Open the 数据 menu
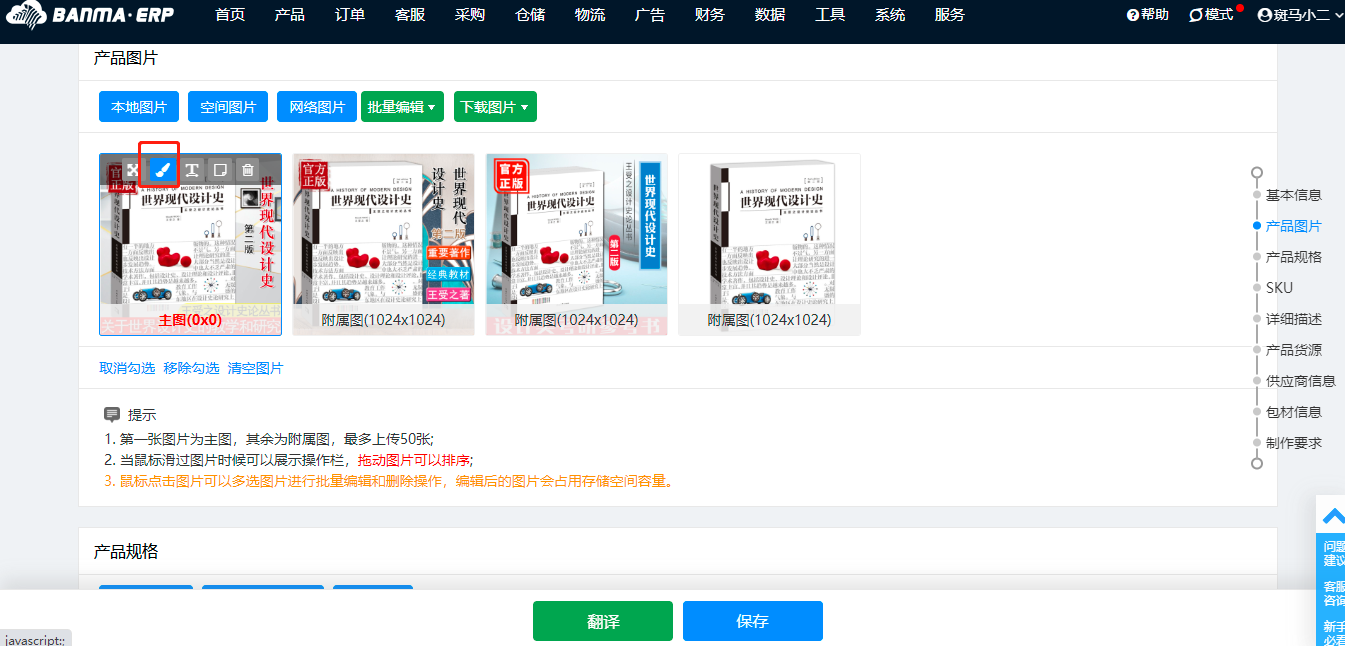1345x646 pixels. (770, 15)
